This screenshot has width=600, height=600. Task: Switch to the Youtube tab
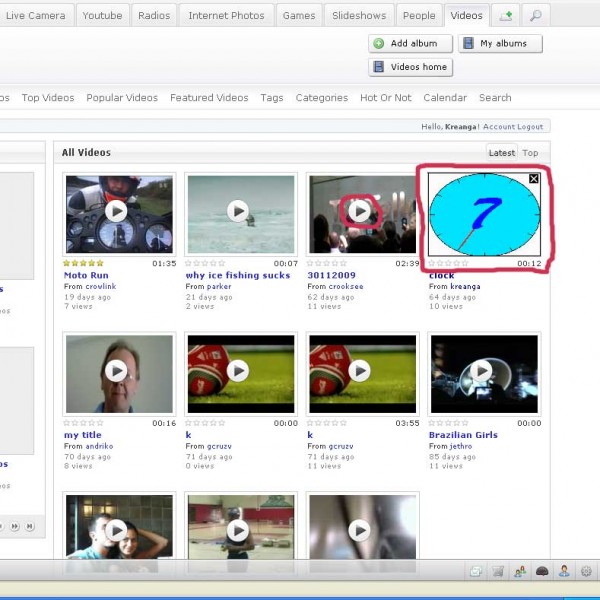103,16
